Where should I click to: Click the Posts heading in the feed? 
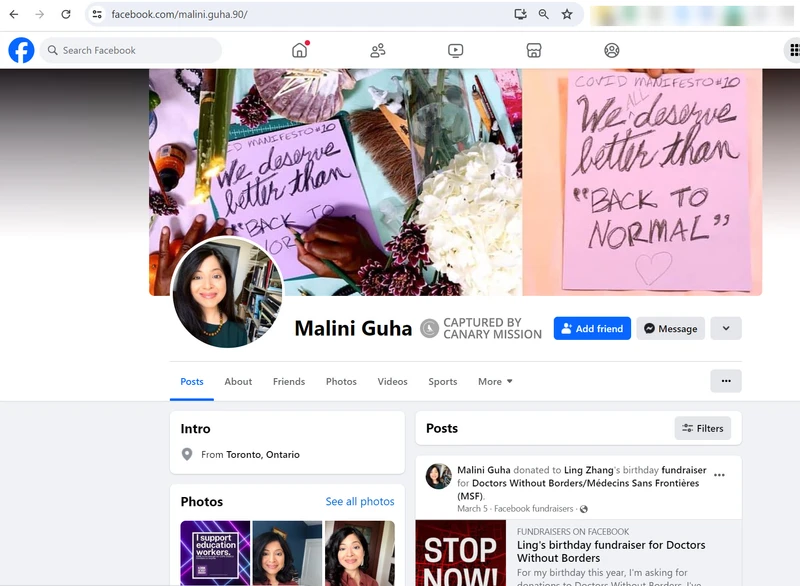point(442,428)
